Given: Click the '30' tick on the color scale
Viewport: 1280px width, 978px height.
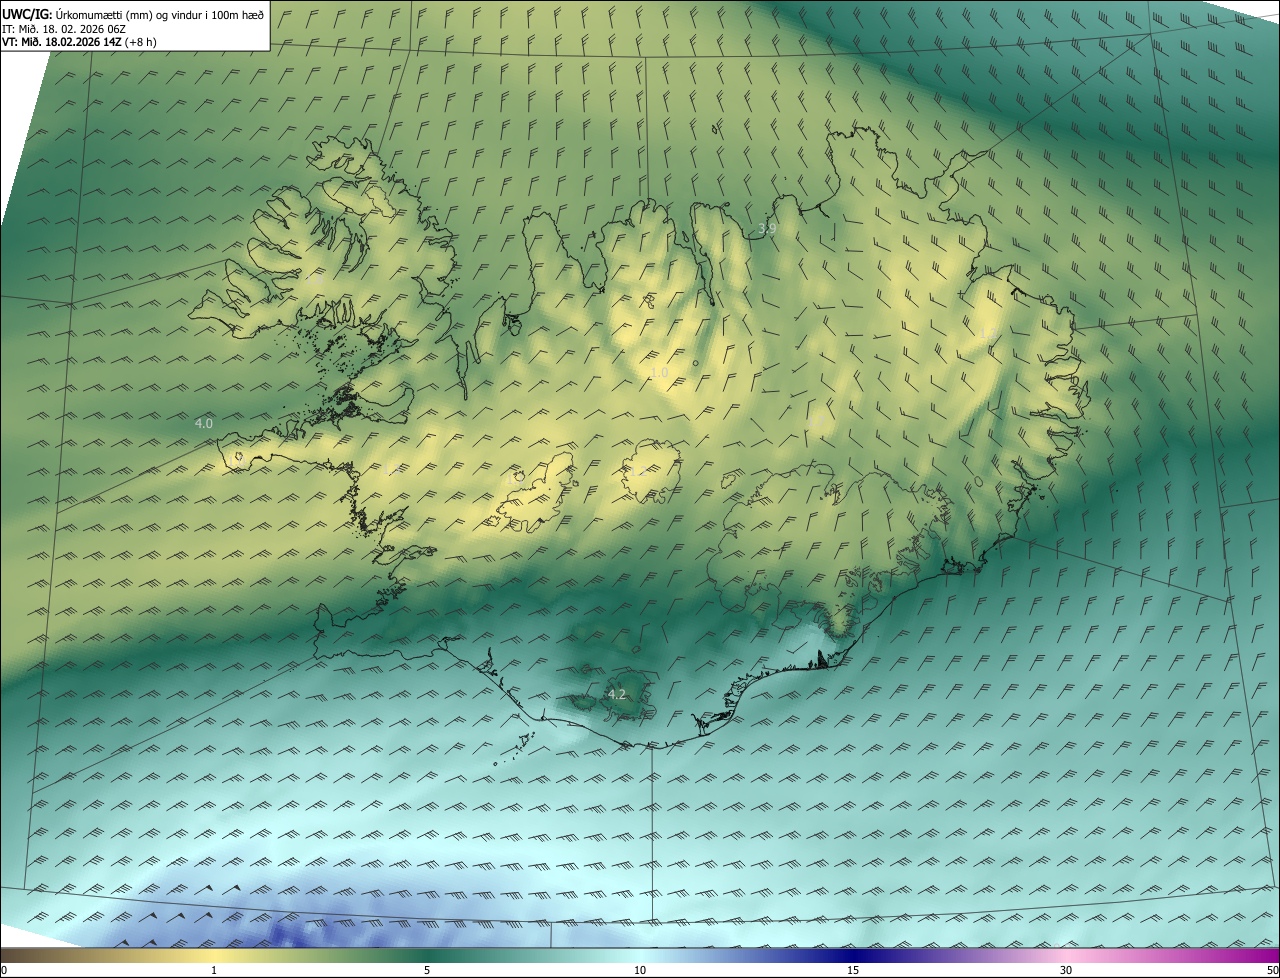Looking at the screenshot, I should pos(1066,970).
